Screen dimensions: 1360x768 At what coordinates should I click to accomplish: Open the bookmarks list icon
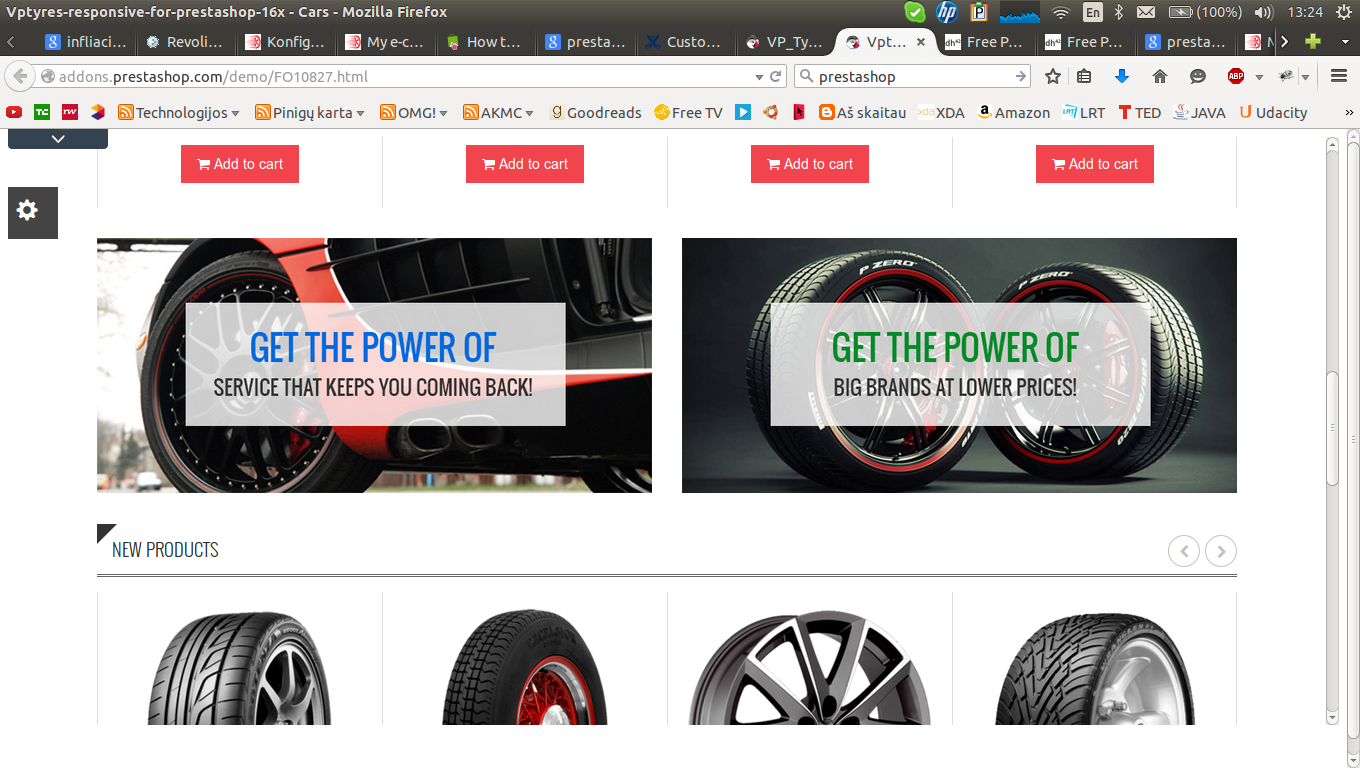pyautogui.click(x=1084, y=76)
